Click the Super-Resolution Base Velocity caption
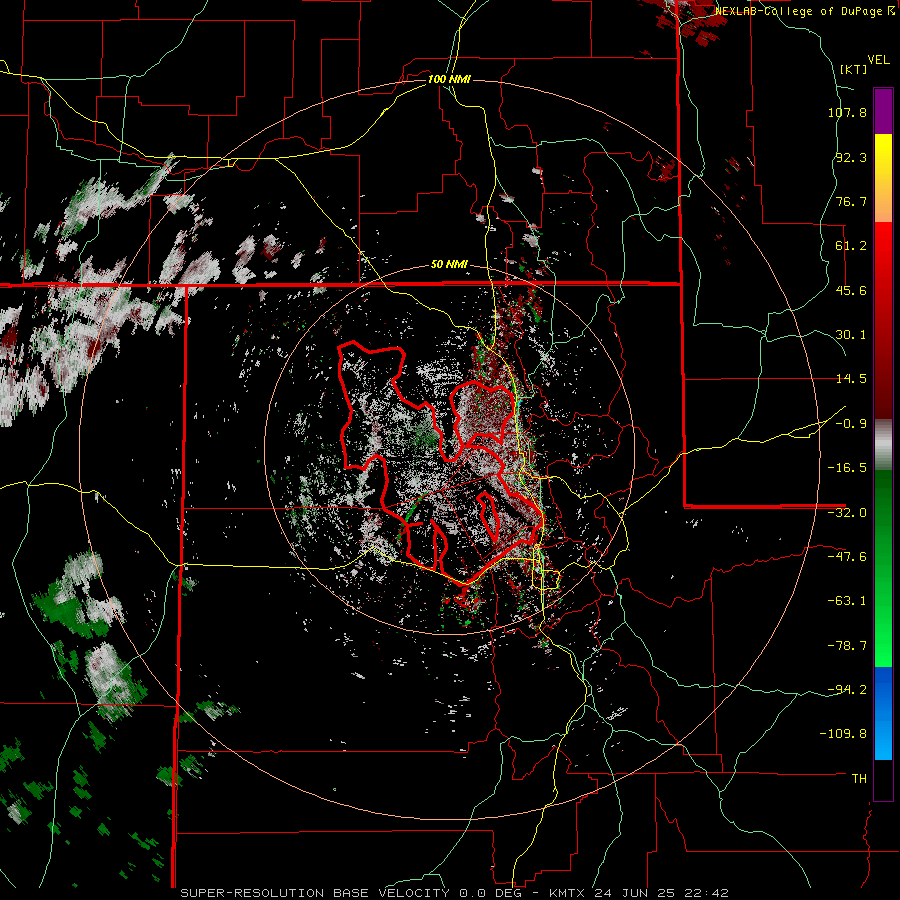900x900 pixels. [455, 893]
